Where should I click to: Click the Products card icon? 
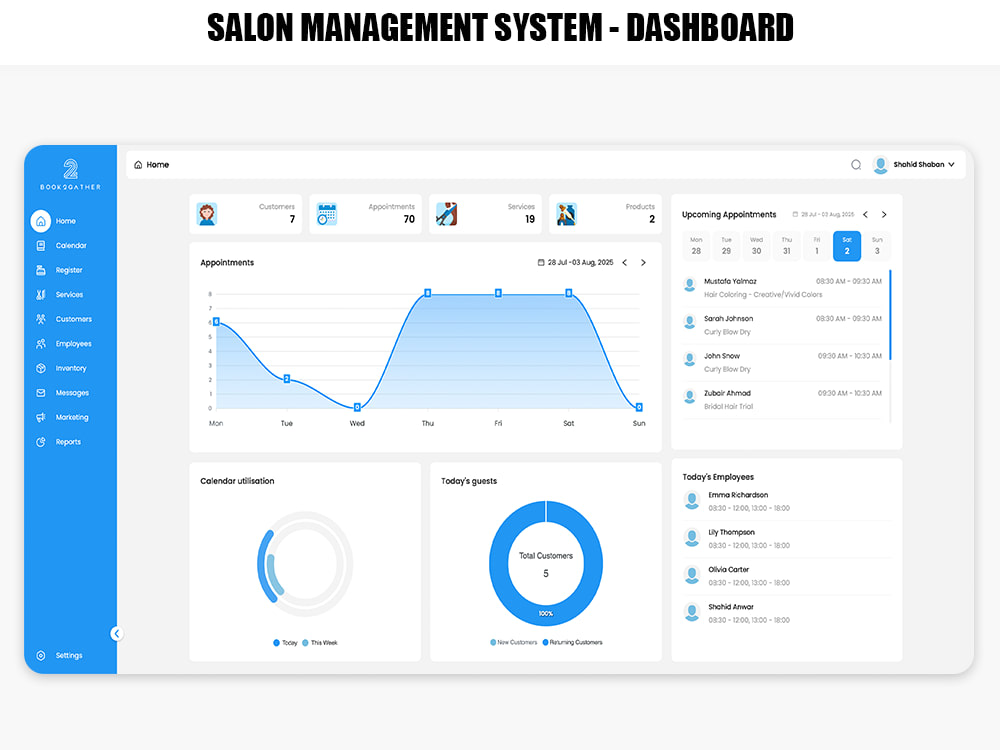pos(566,214)
